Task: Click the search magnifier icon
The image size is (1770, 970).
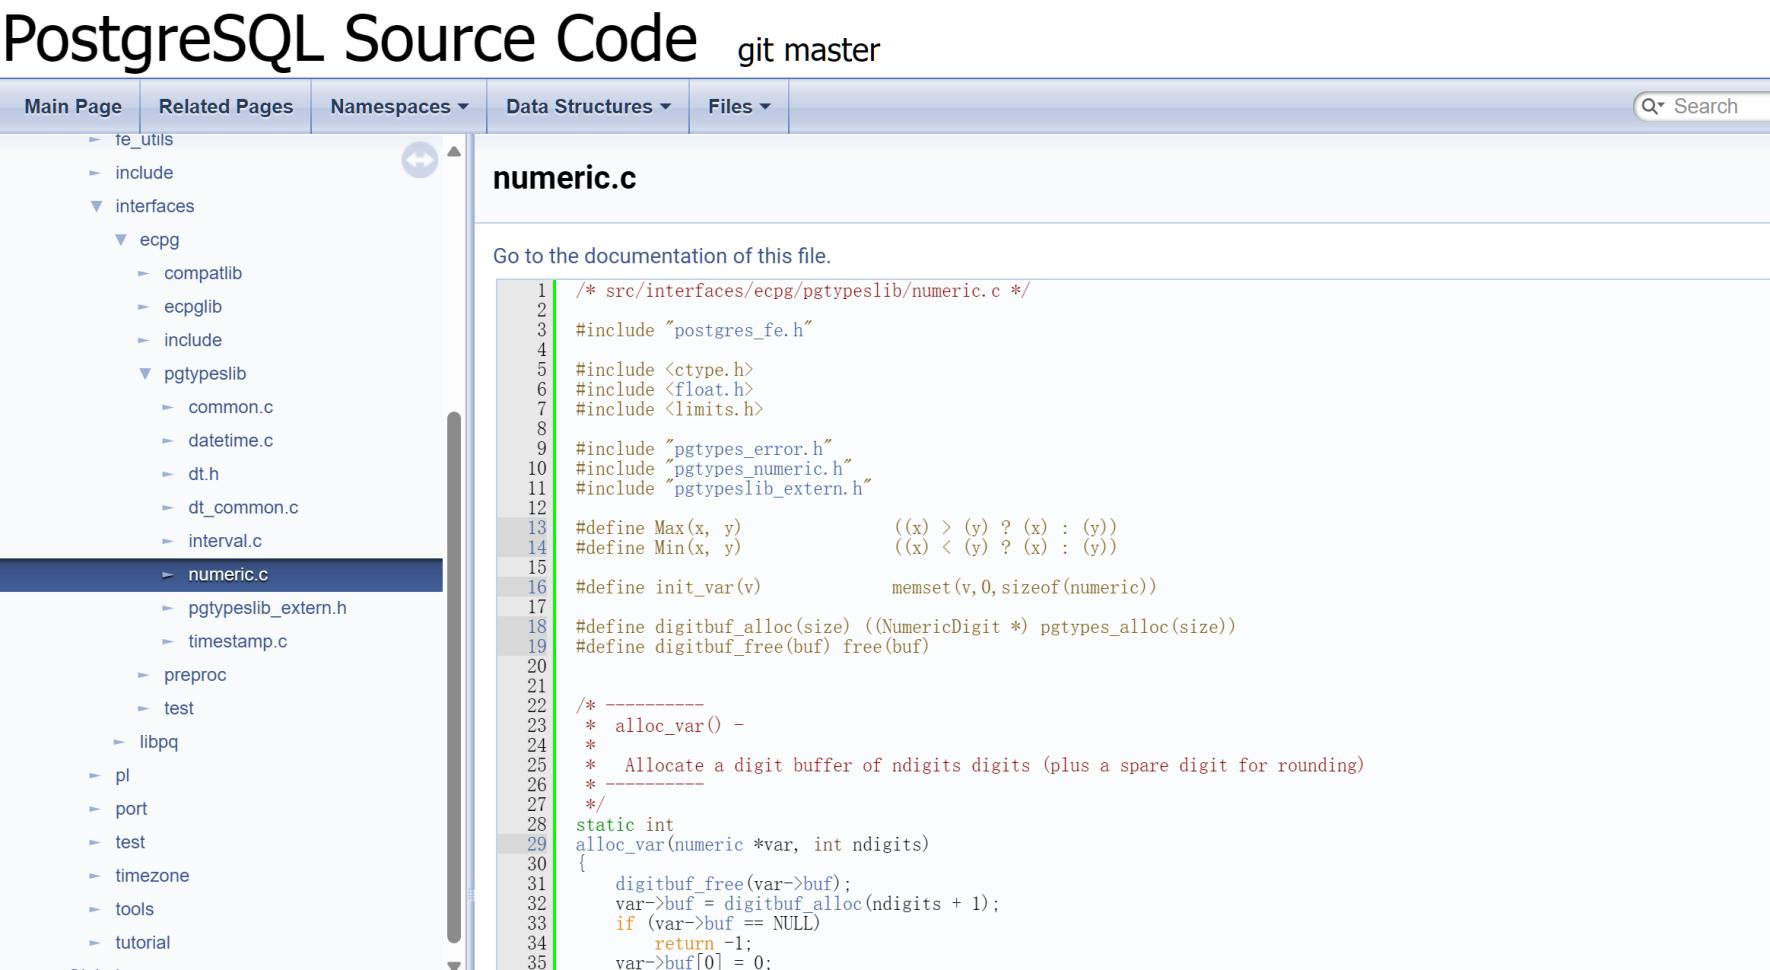Action: (1653, 106)
